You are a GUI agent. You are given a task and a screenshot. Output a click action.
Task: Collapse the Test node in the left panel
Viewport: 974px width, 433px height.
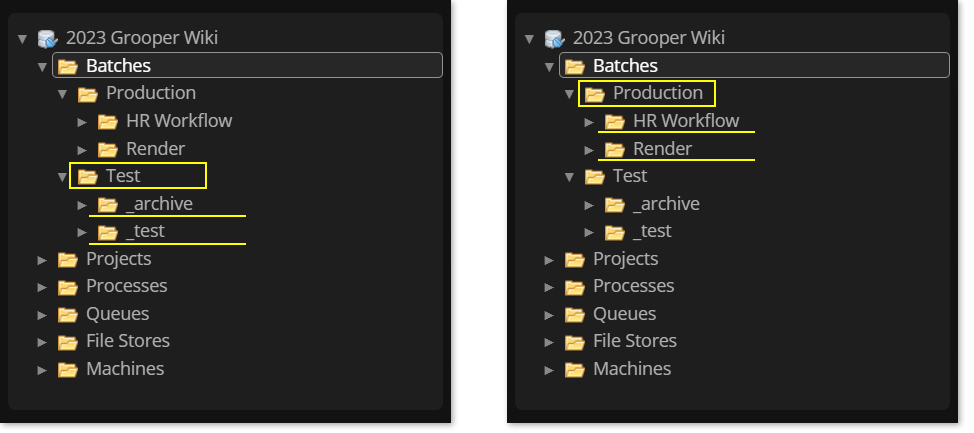click(62, 177)
